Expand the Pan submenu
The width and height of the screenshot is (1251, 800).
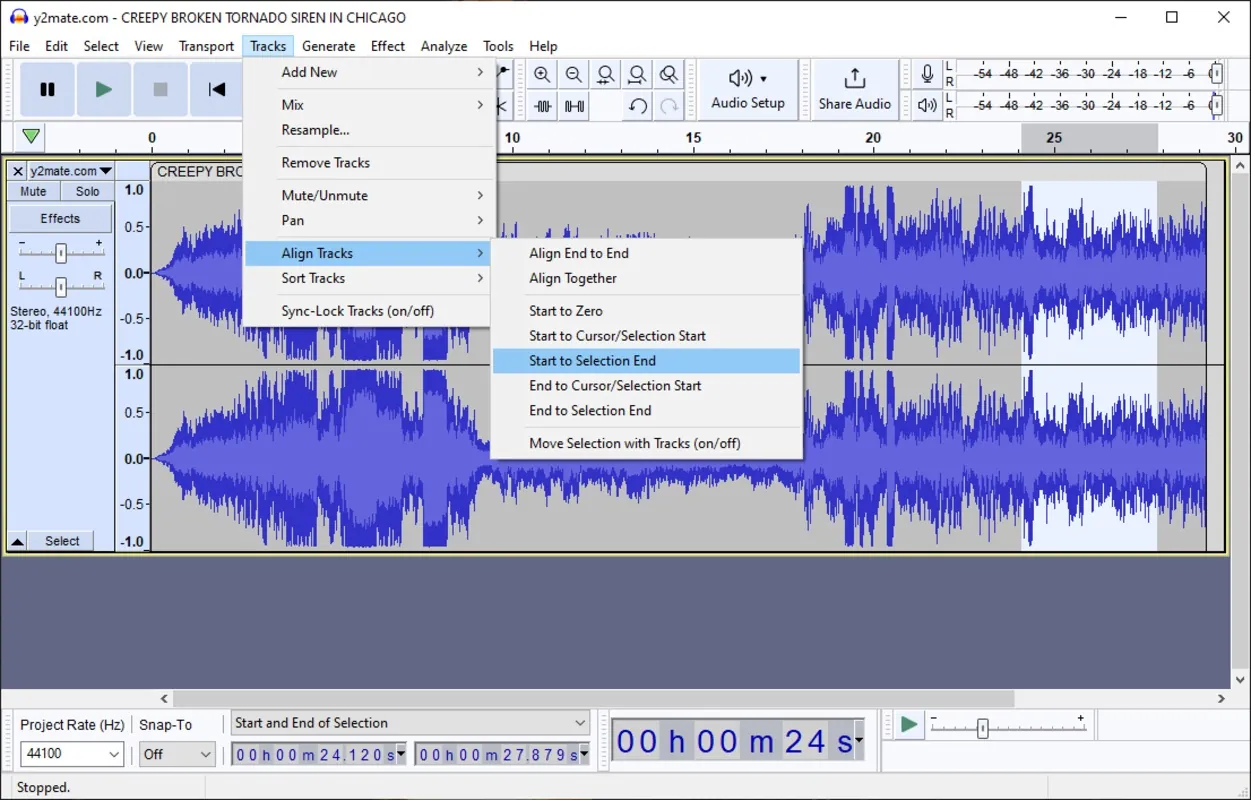click(x=368, y=221)
